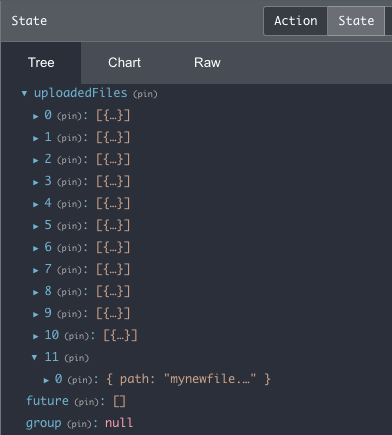Expand item 10 in uploadedFiles
The width and height of the screenshot is (392, 435).
click(36, 336)
